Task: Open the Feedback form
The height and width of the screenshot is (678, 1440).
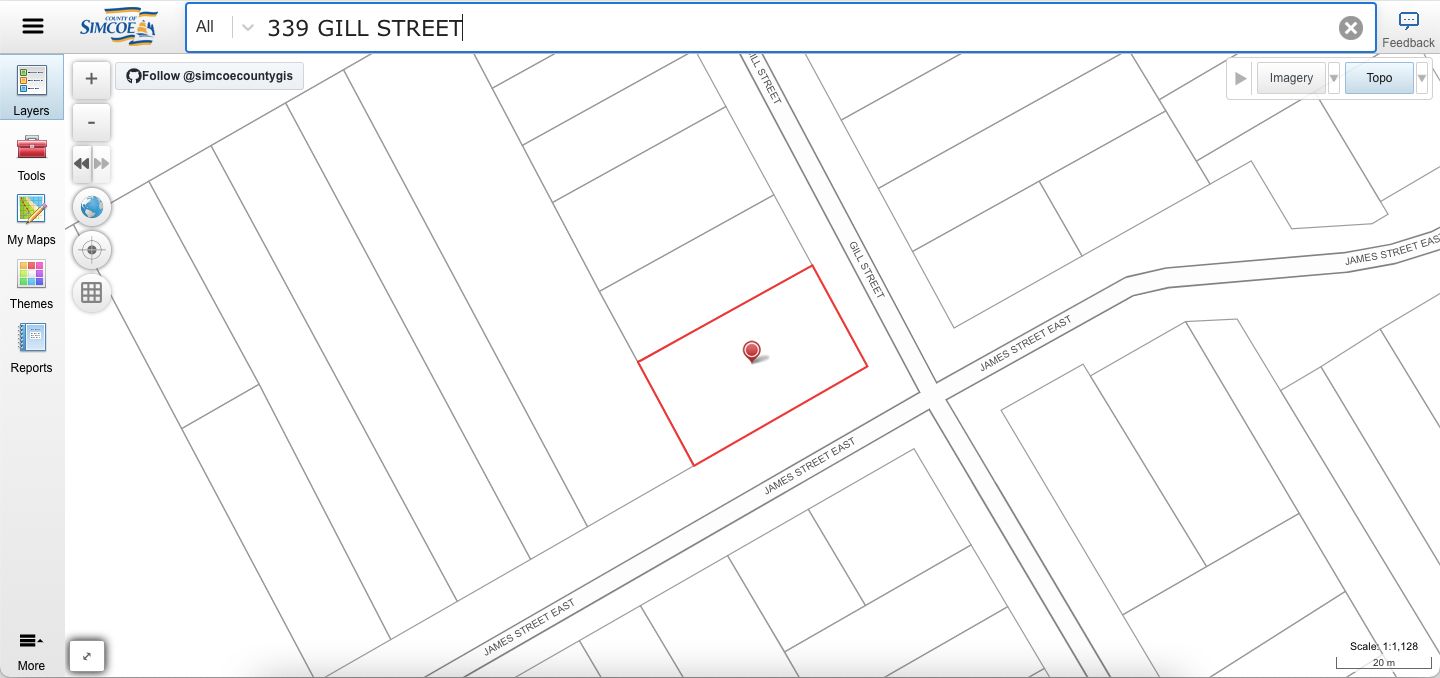Action: coord(1408,29)
